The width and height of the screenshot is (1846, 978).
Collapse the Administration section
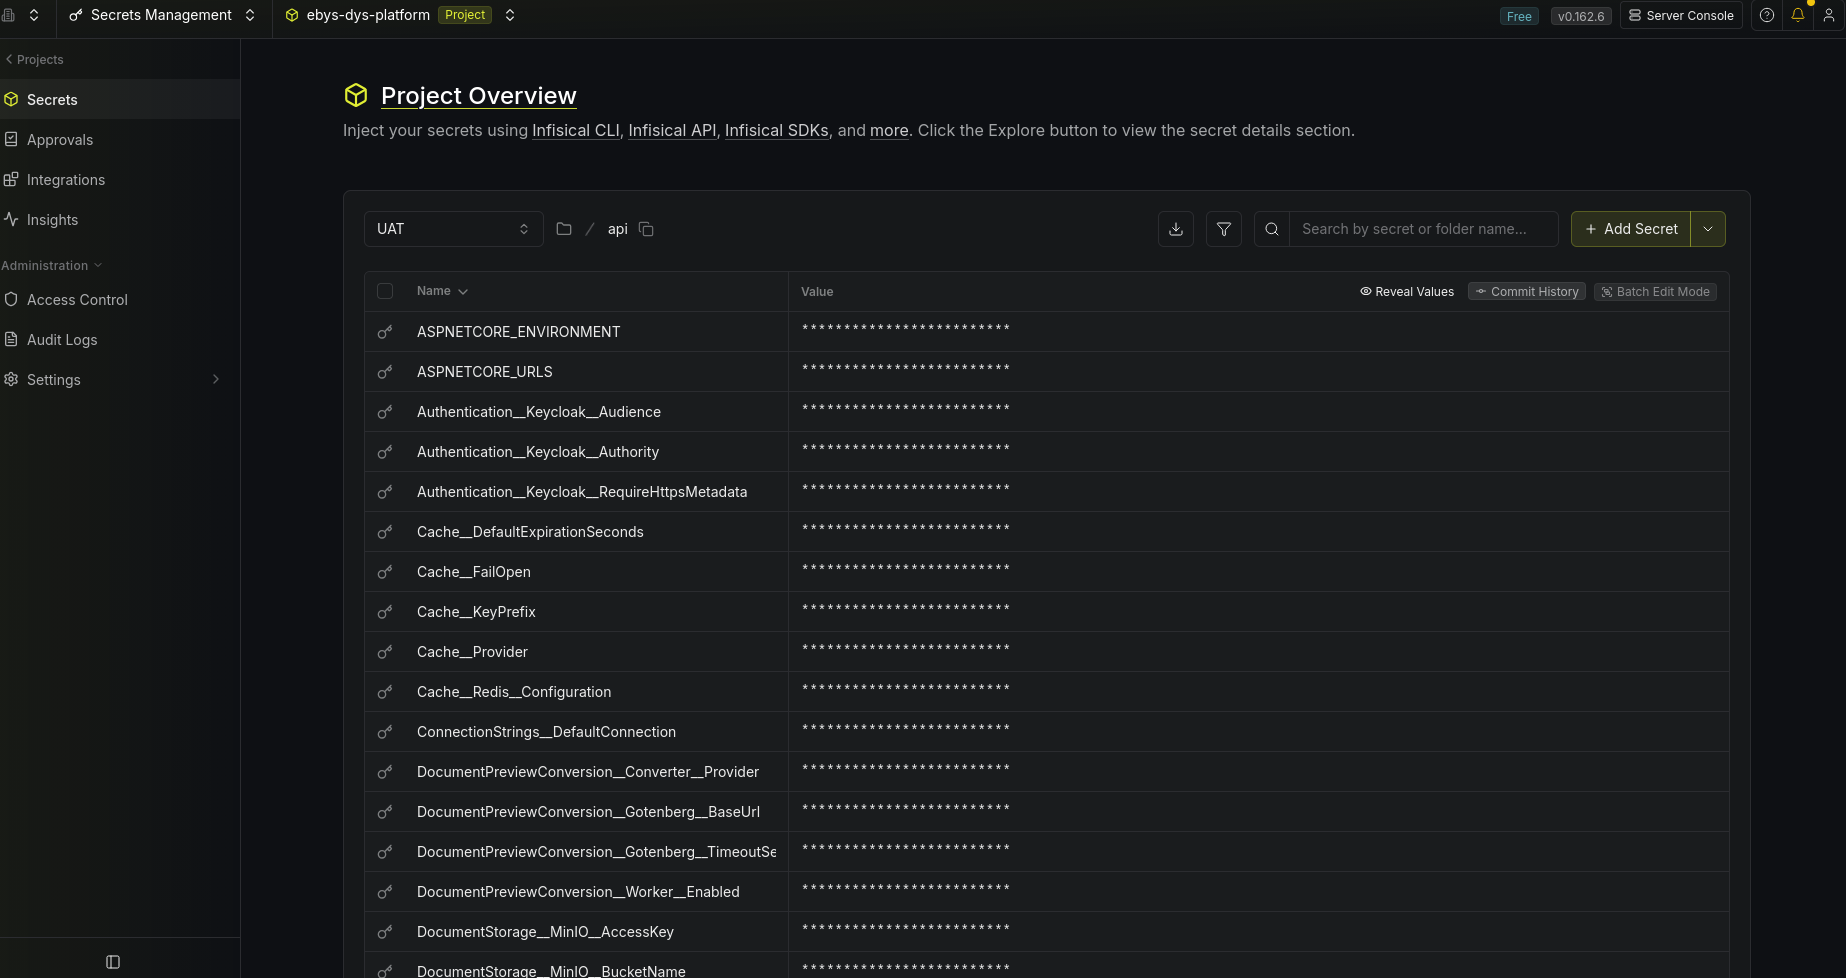tap(52, 265)
